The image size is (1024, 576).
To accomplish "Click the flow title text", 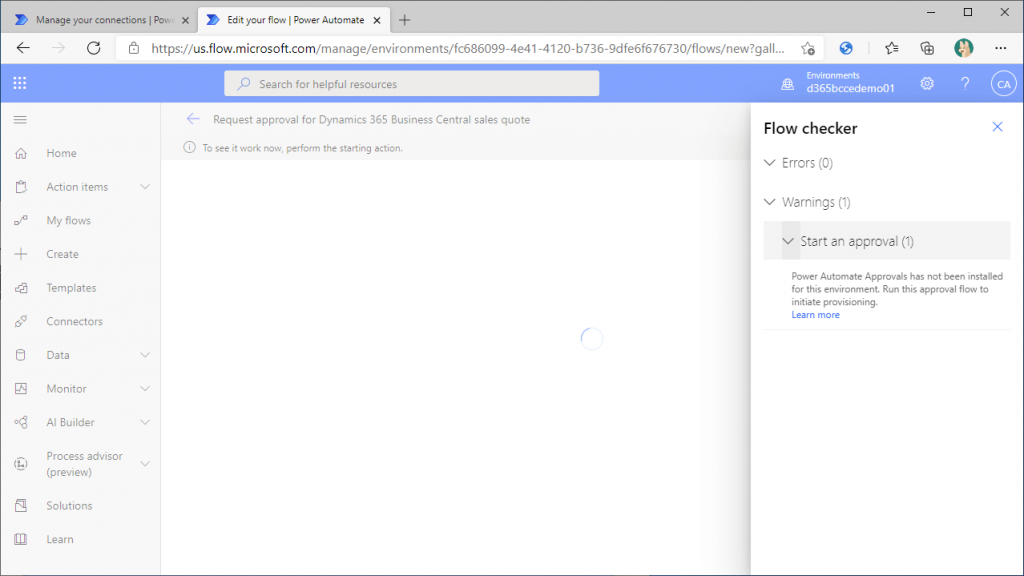I will click(372, 120).
